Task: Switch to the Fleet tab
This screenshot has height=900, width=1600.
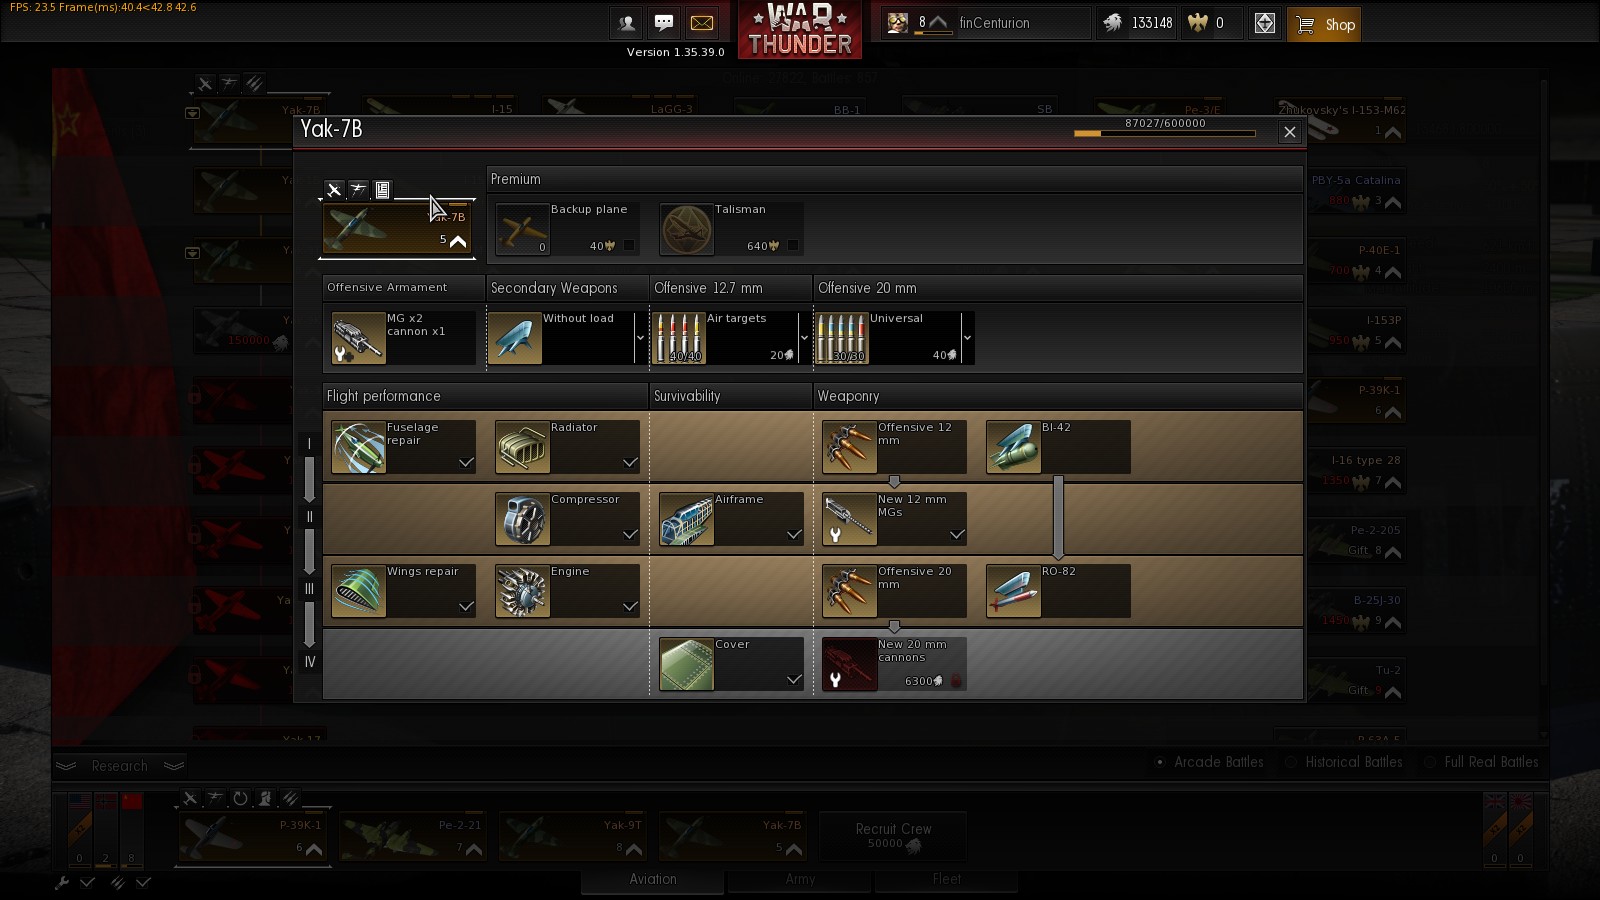Action: (x=947, y=880)
